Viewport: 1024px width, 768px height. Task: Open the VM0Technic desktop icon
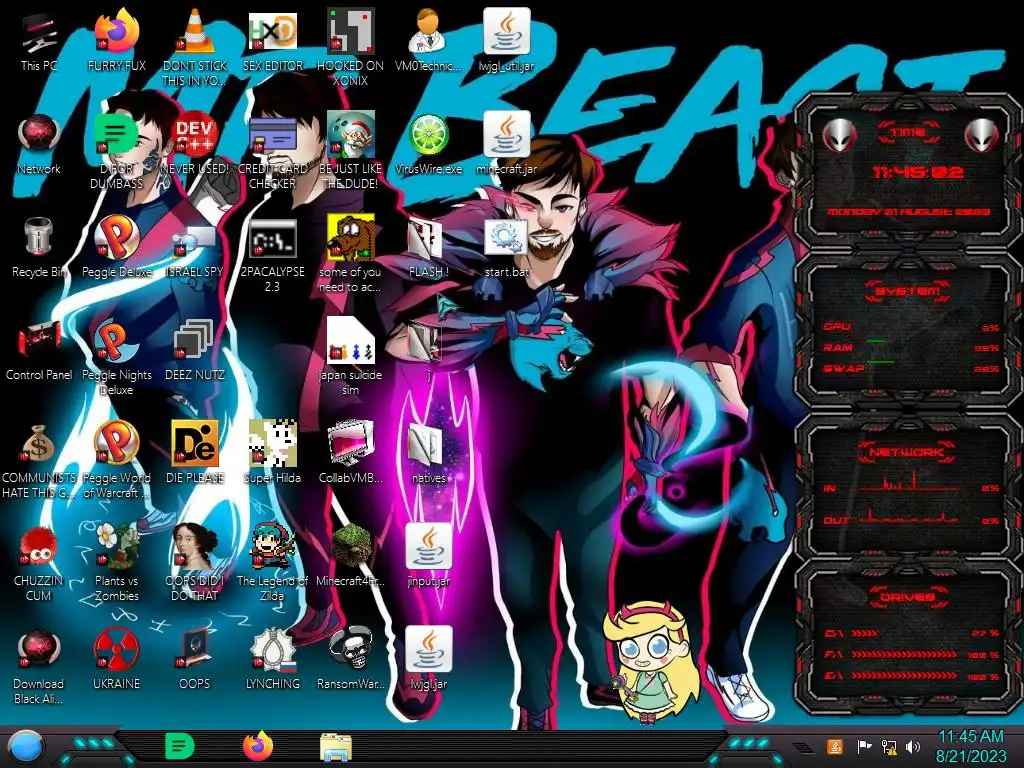point(428,31)
